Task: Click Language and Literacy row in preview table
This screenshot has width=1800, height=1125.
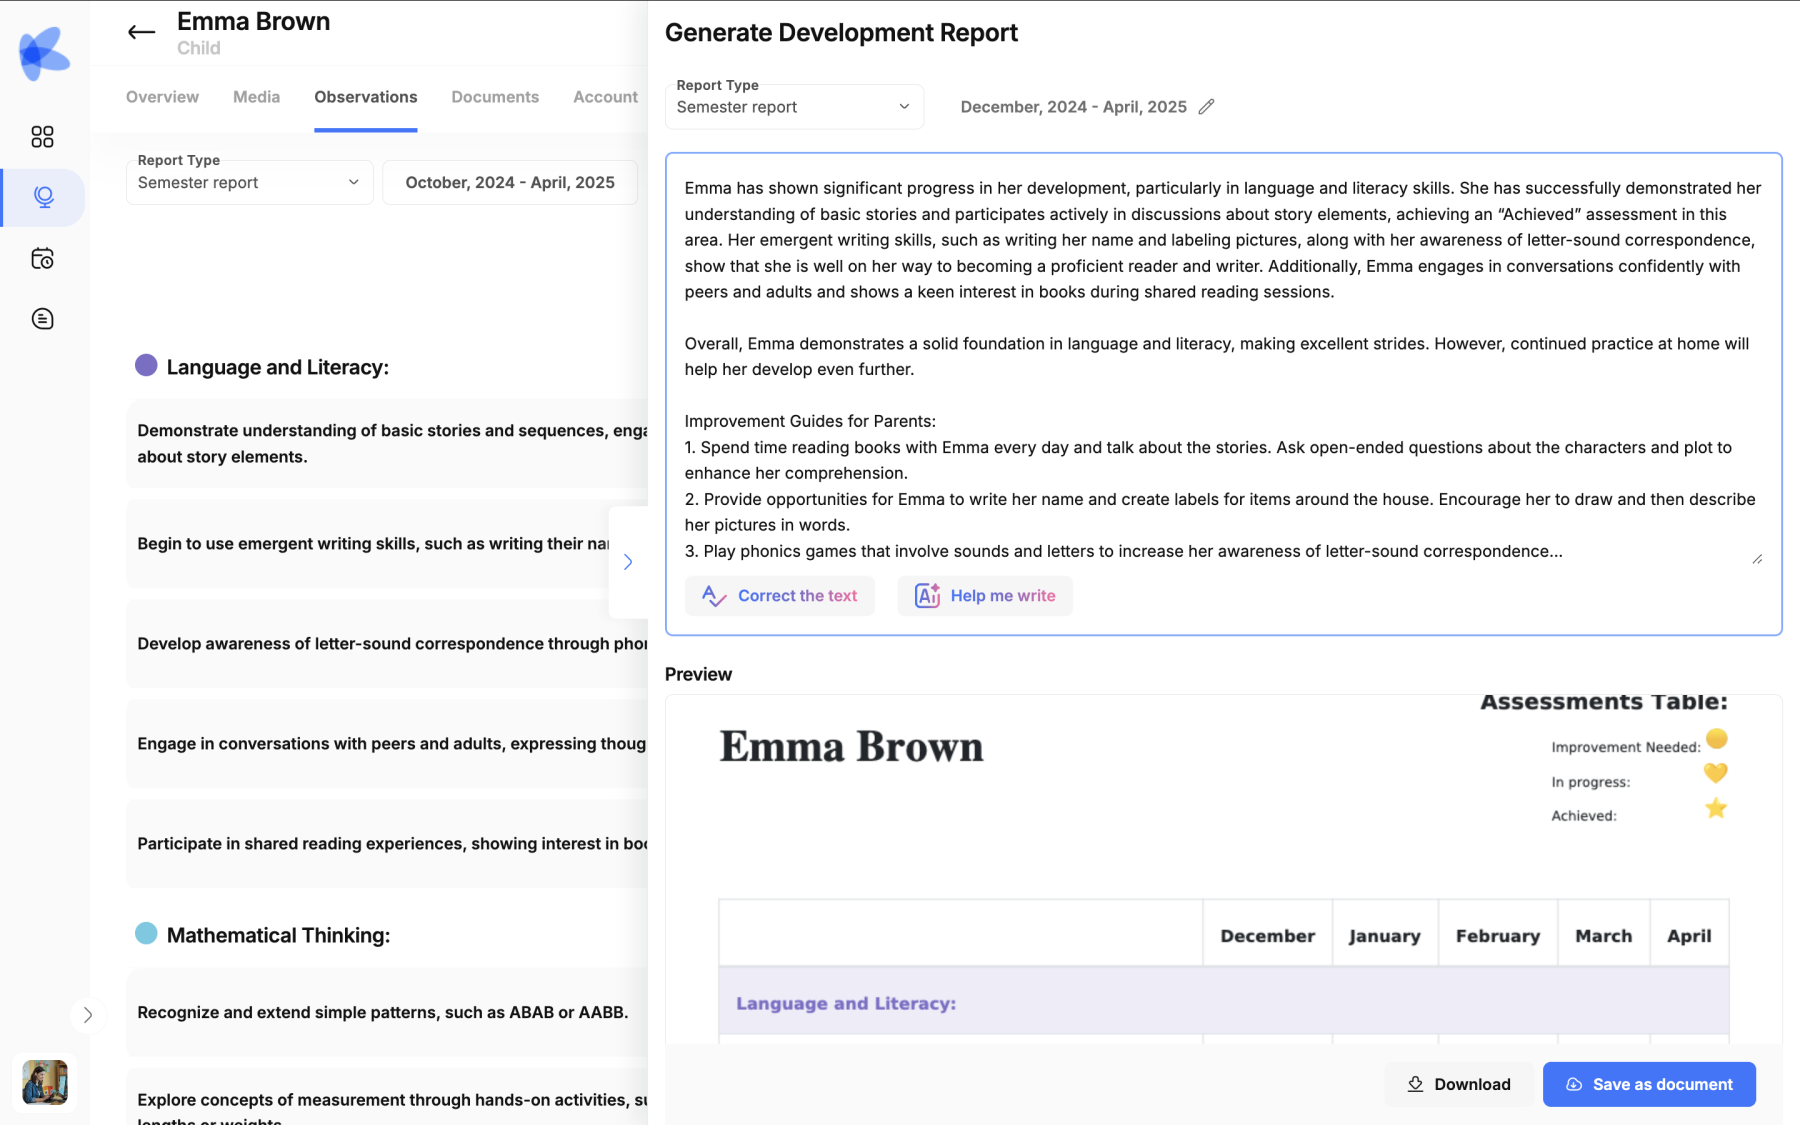Action: click(1223, 1002)
